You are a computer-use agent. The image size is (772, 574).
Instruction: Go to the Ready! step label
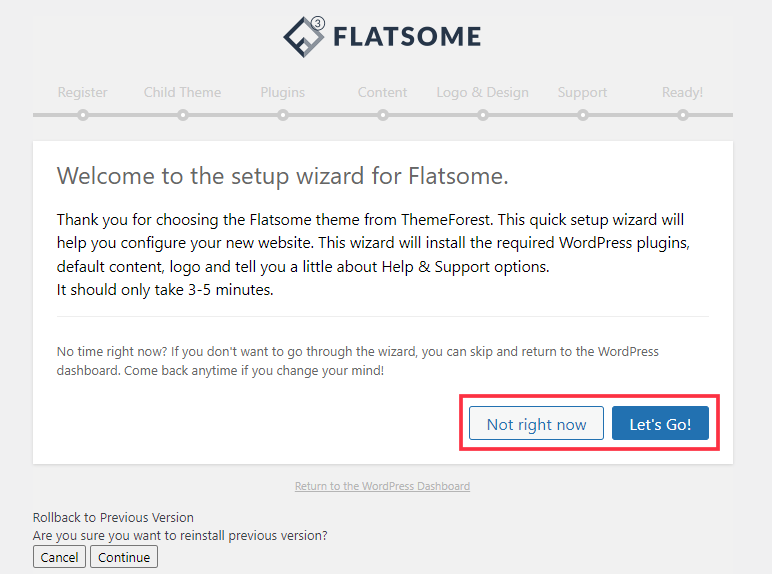pos(682,92)
